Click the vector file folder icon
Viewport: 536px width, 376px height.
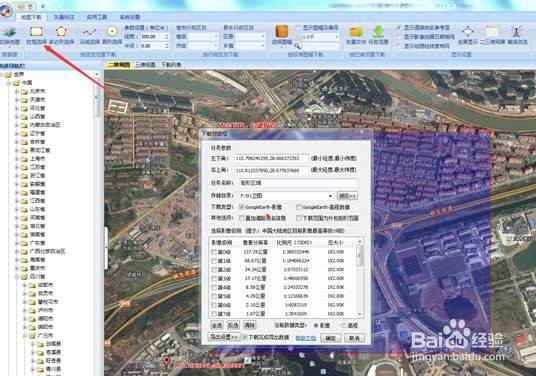pos(356,32)
